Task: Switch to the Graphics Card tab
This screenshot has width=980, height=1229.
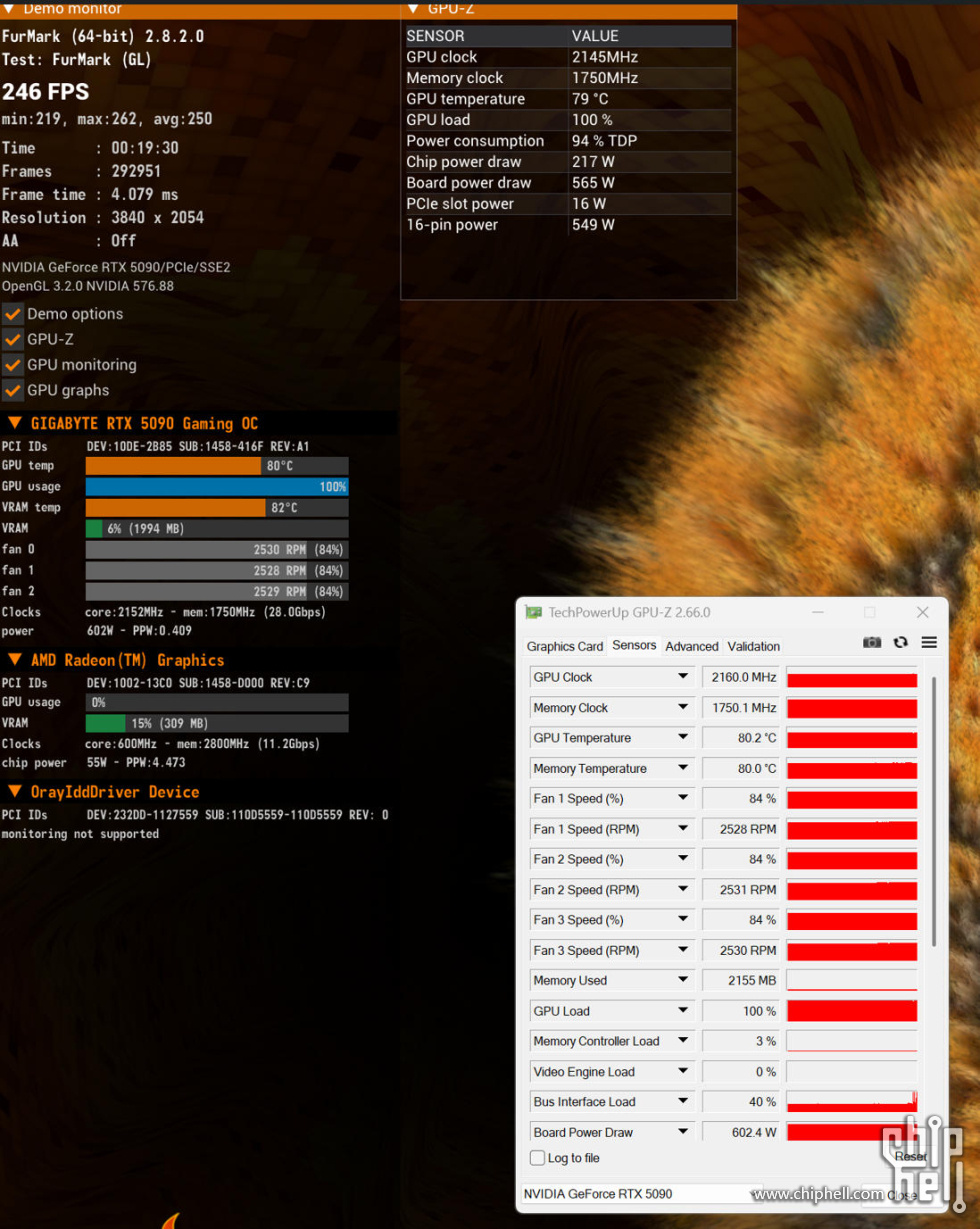Action: click(565, 646)
